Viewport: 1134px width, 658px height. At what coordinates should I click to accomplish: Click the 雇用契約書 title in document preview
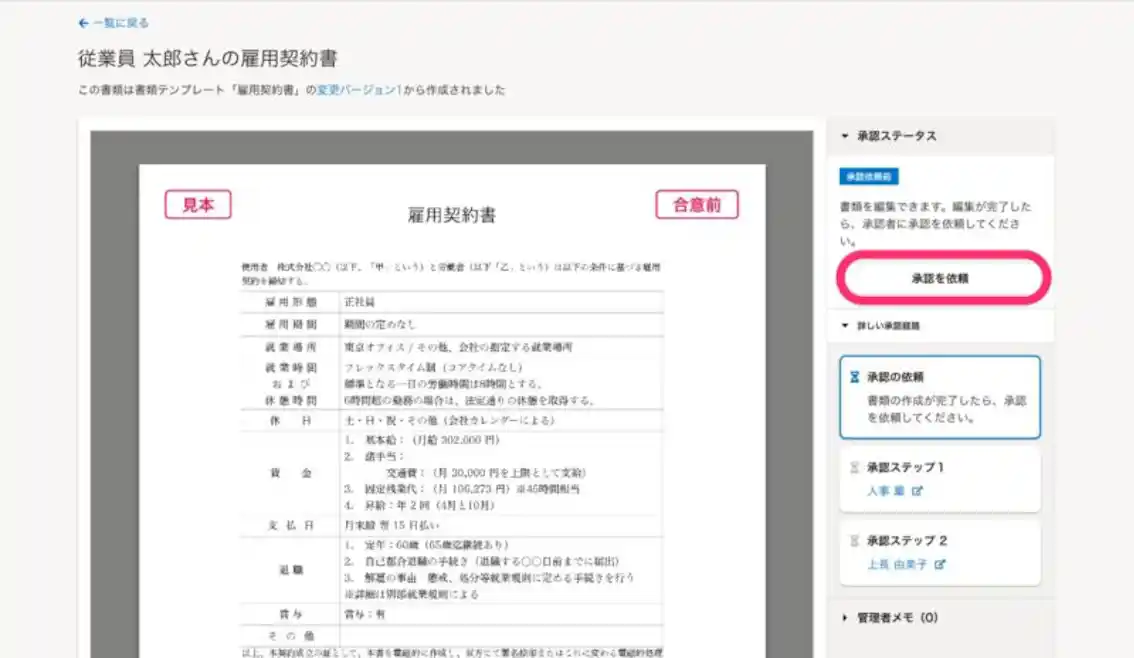pos(451,215)
